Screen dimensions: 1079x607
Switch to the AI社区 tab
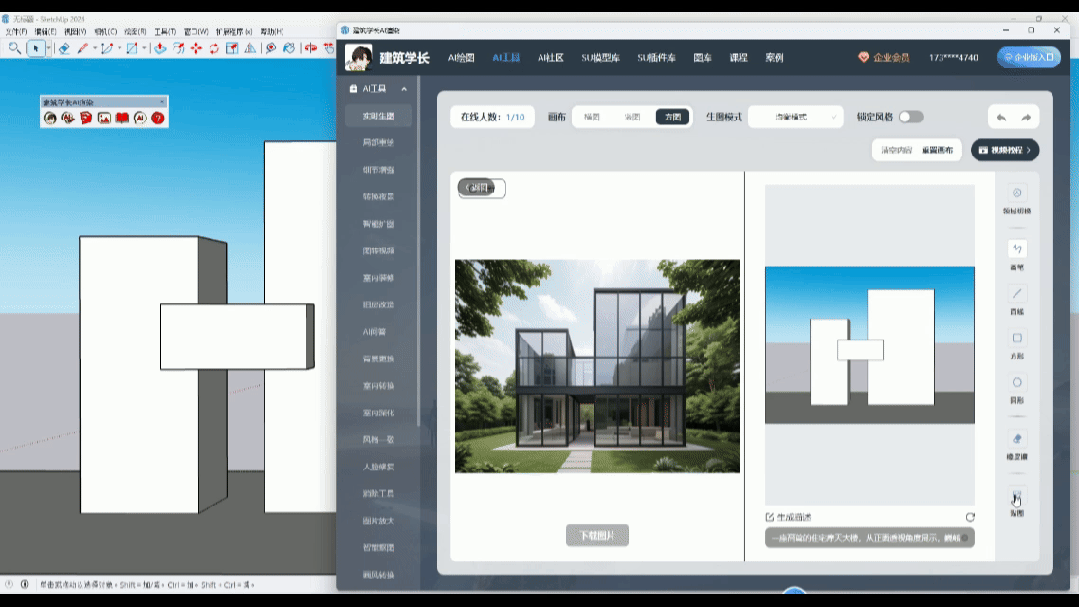point(551,58)
